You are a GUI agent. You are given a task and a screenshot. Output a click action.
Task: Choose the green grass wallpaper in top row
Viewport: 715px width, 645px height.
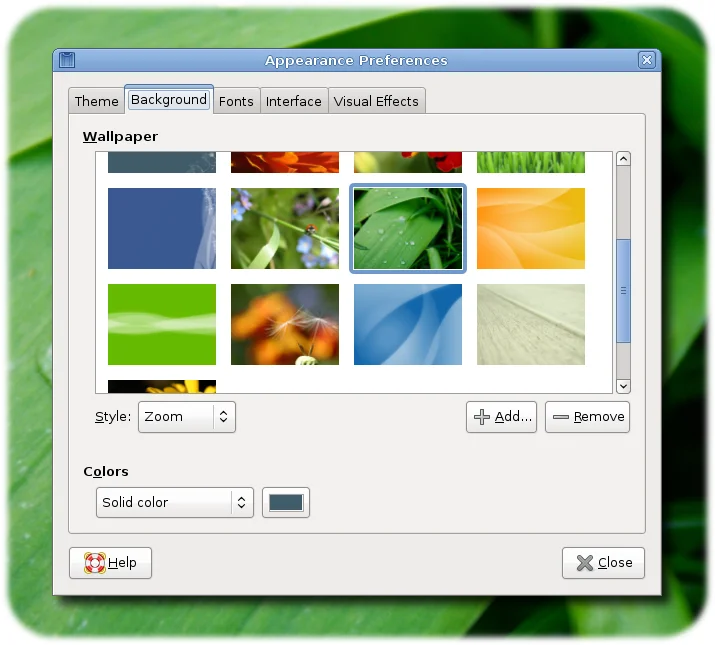pos(531,162)
